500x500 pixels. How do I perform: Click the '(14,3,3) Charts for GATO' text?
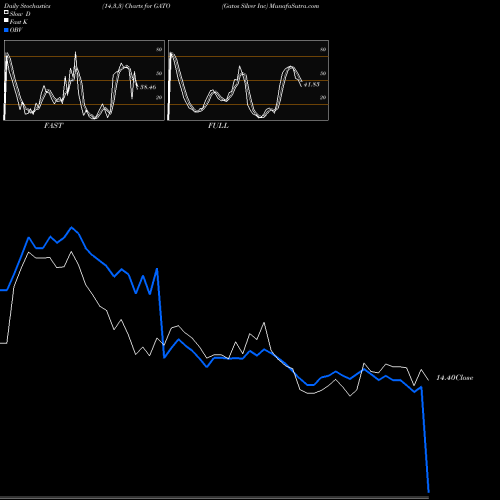tap(136, 6)
